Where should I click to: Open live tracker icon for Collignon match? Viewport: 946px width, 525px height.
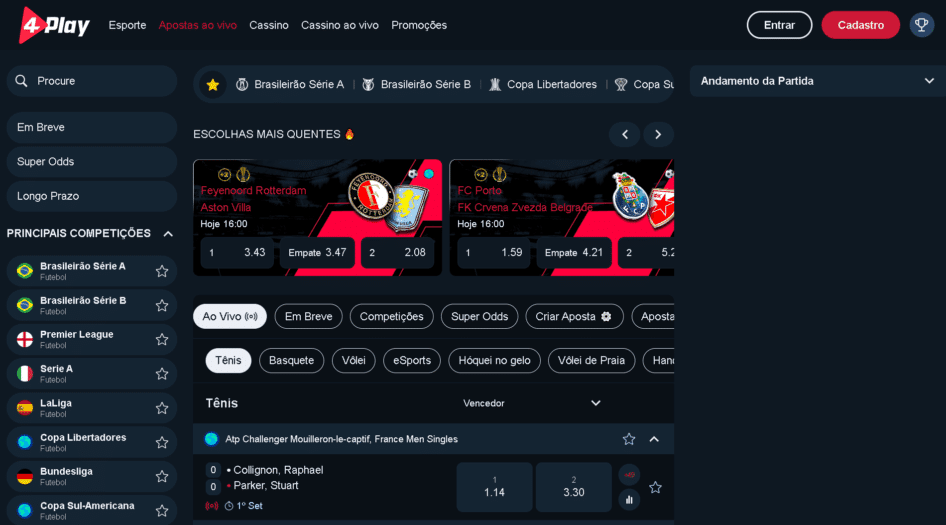pyautogui.click(x=629, y=475)
